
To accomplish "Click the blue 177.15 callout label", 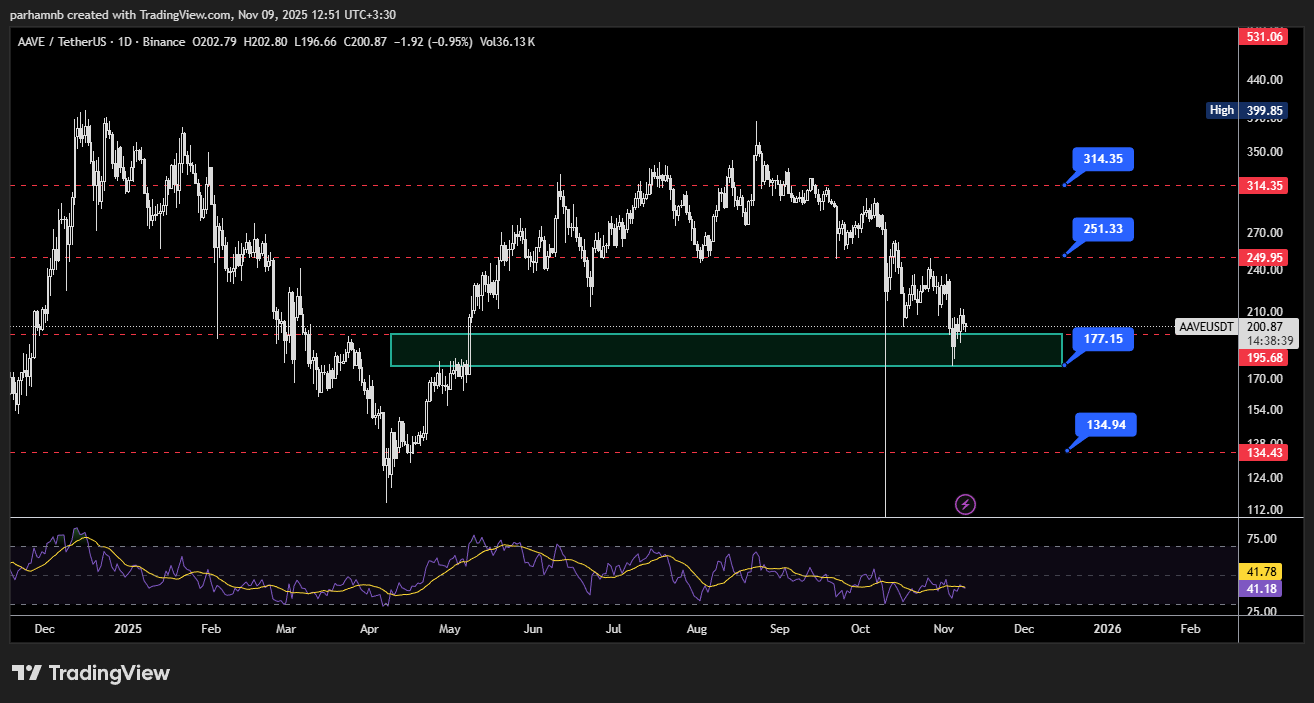I will point(1103,339).
